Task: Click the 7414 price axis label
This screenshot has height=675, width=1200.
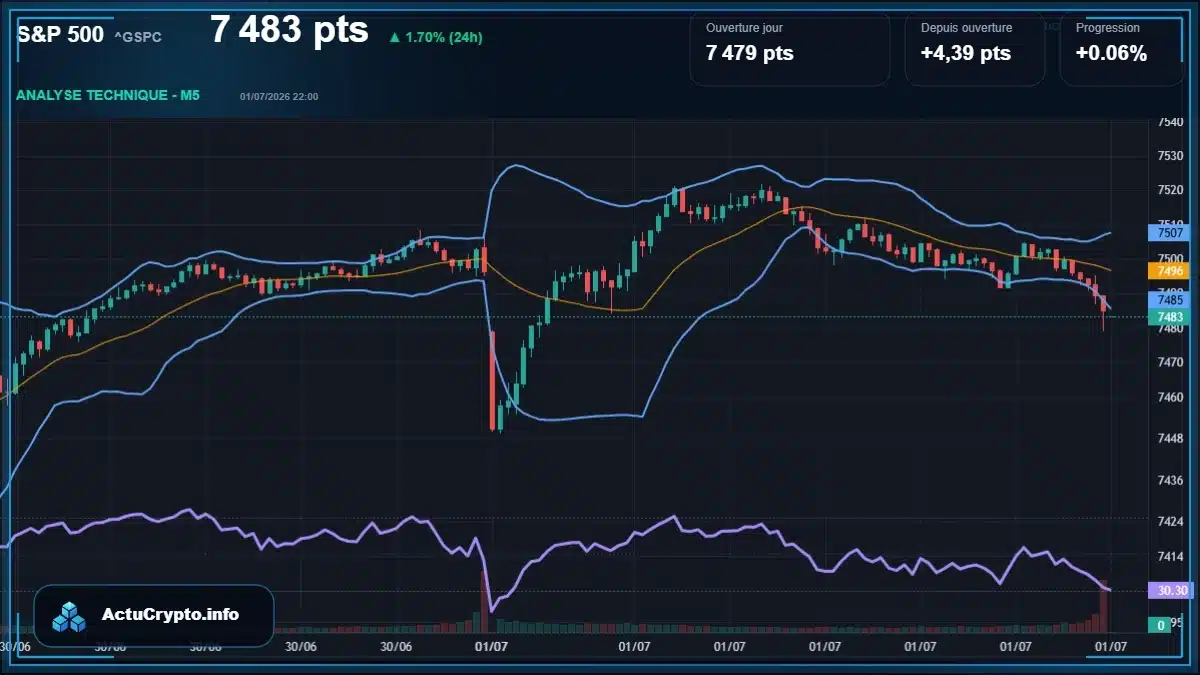Action: [1170, 556]
